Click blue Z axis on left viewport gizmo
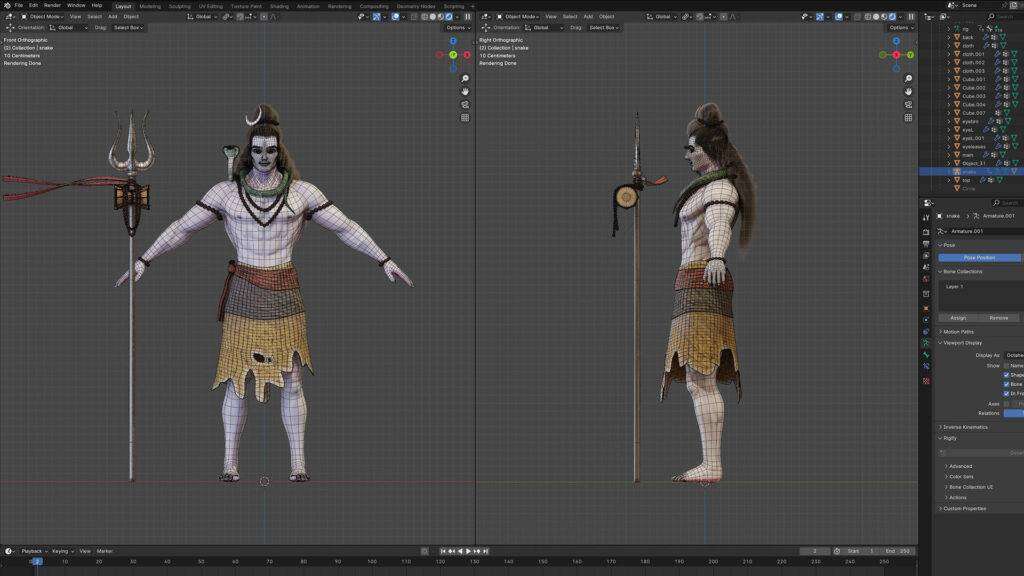Image resolution: width=1024 pixels, height=576 pixels. pyautogui.click(x=453, y=40)
